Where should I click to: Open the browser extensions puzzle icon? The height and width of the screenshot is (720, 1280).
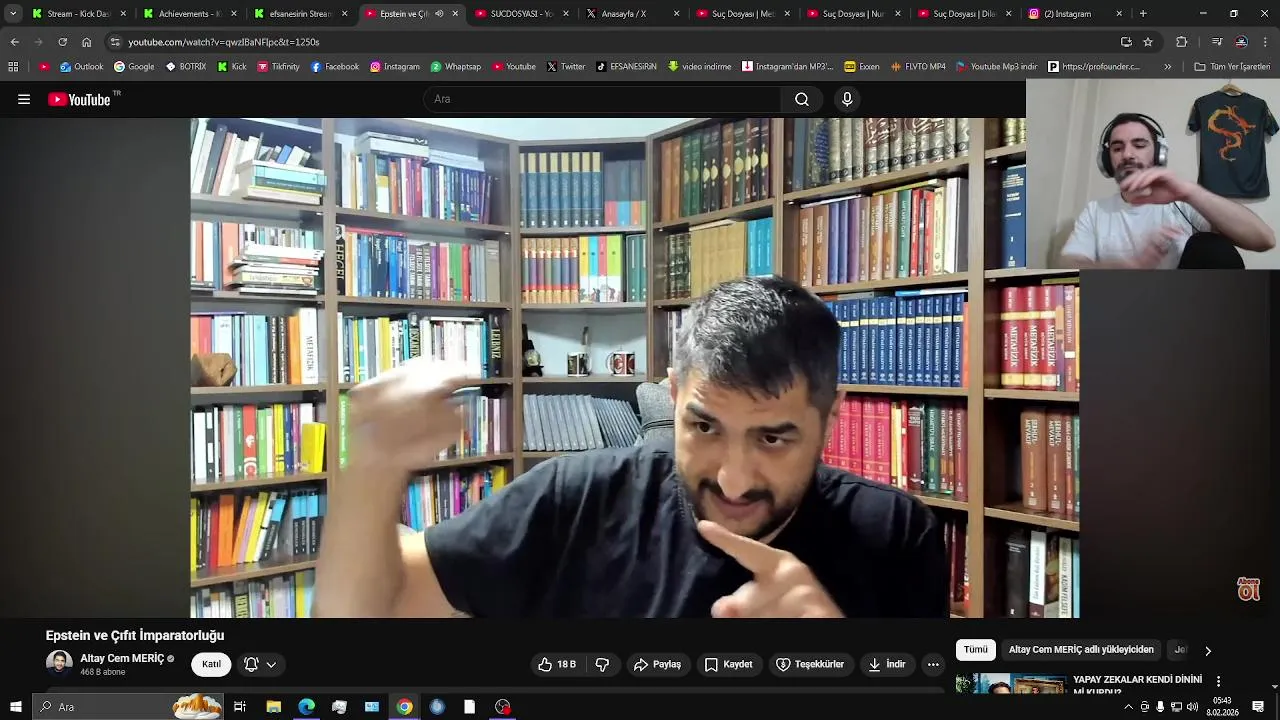(x=1181, y=42)
